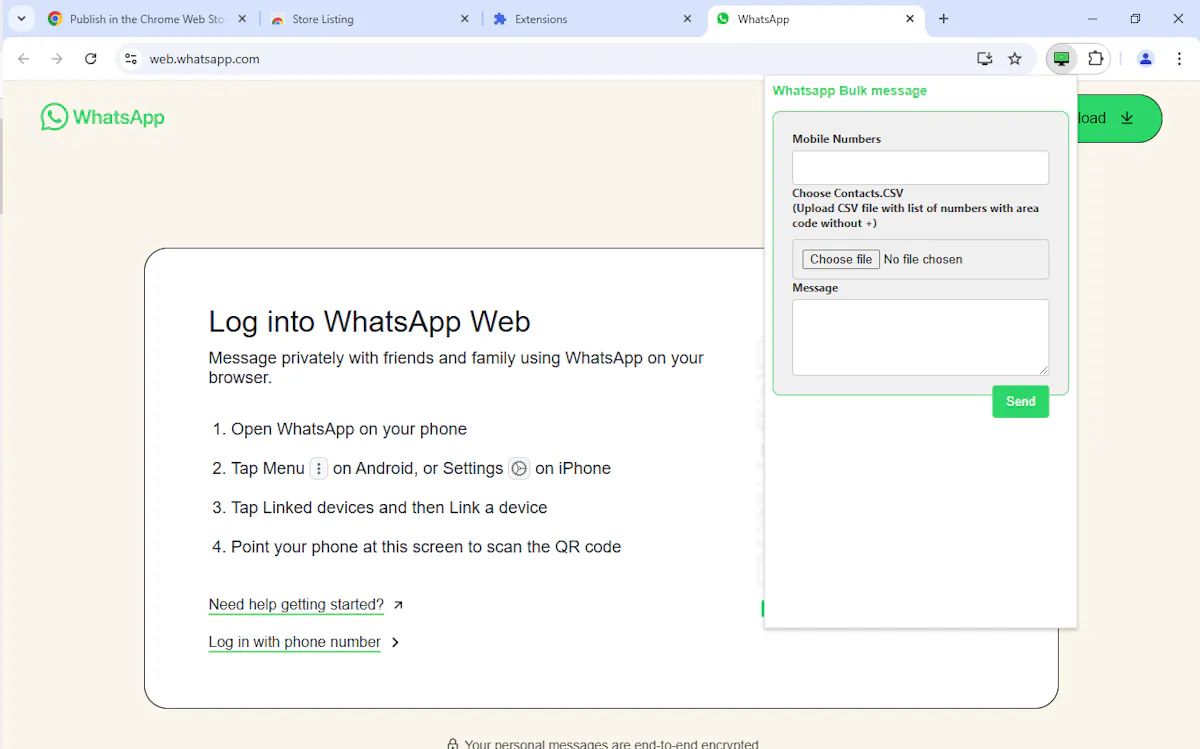
Task: Close the Publish in the Chrome Web Store tab
Action: point(242,19)
